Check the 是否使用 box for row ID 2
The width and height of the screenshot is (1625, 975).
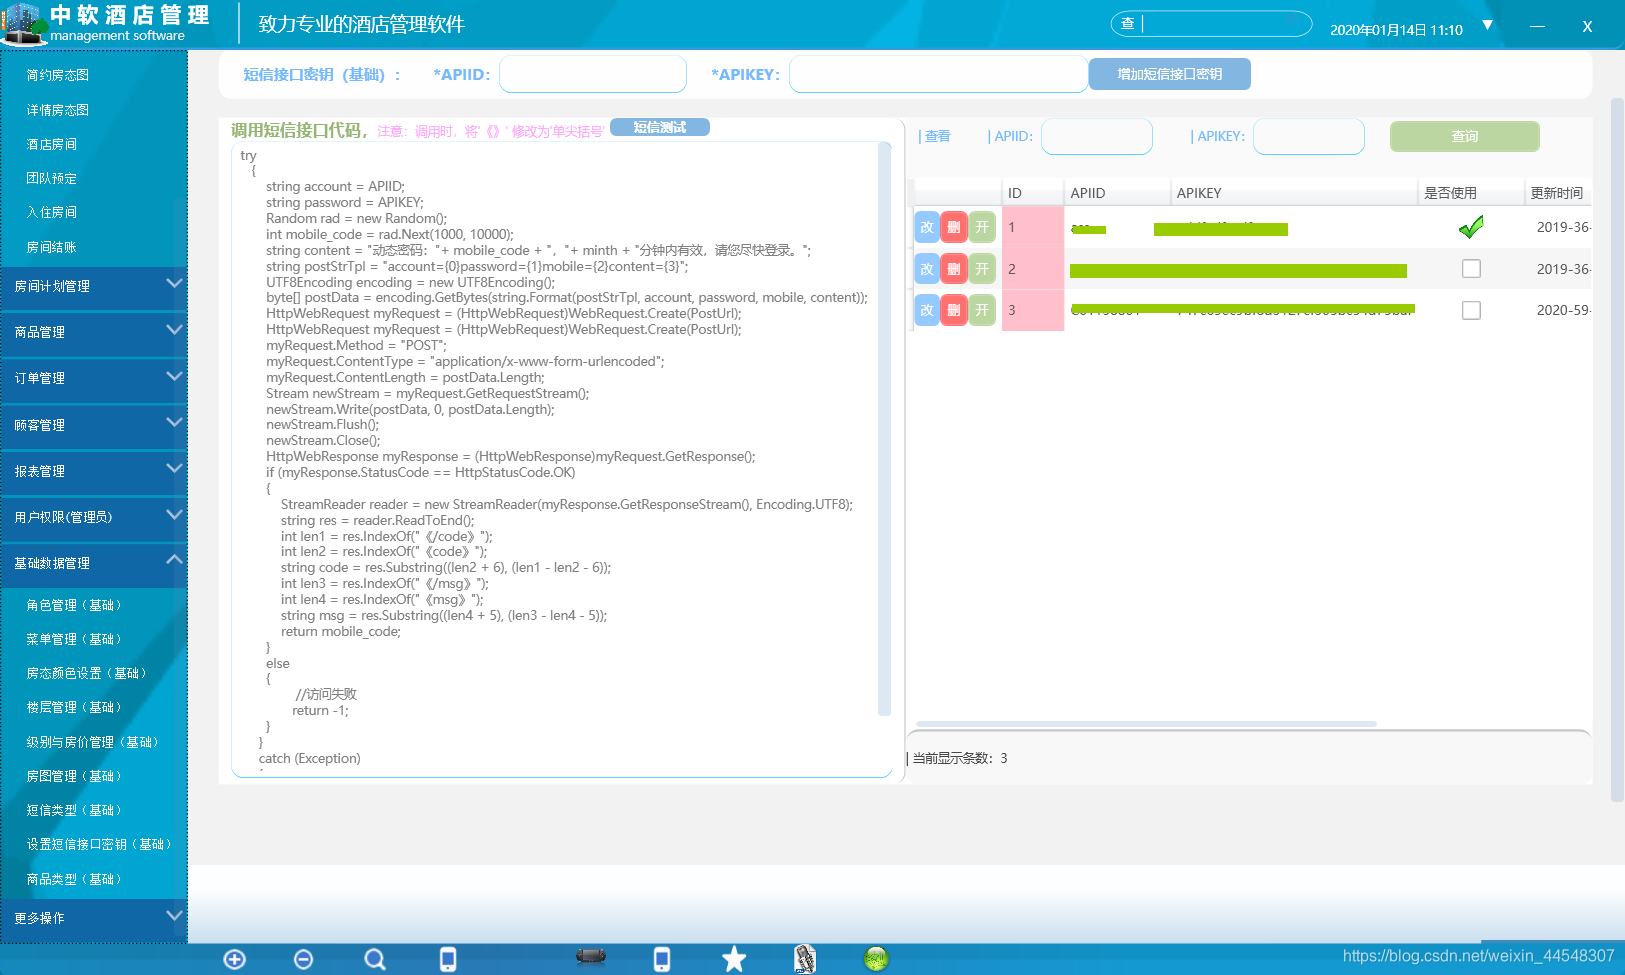pos(1471,269)
